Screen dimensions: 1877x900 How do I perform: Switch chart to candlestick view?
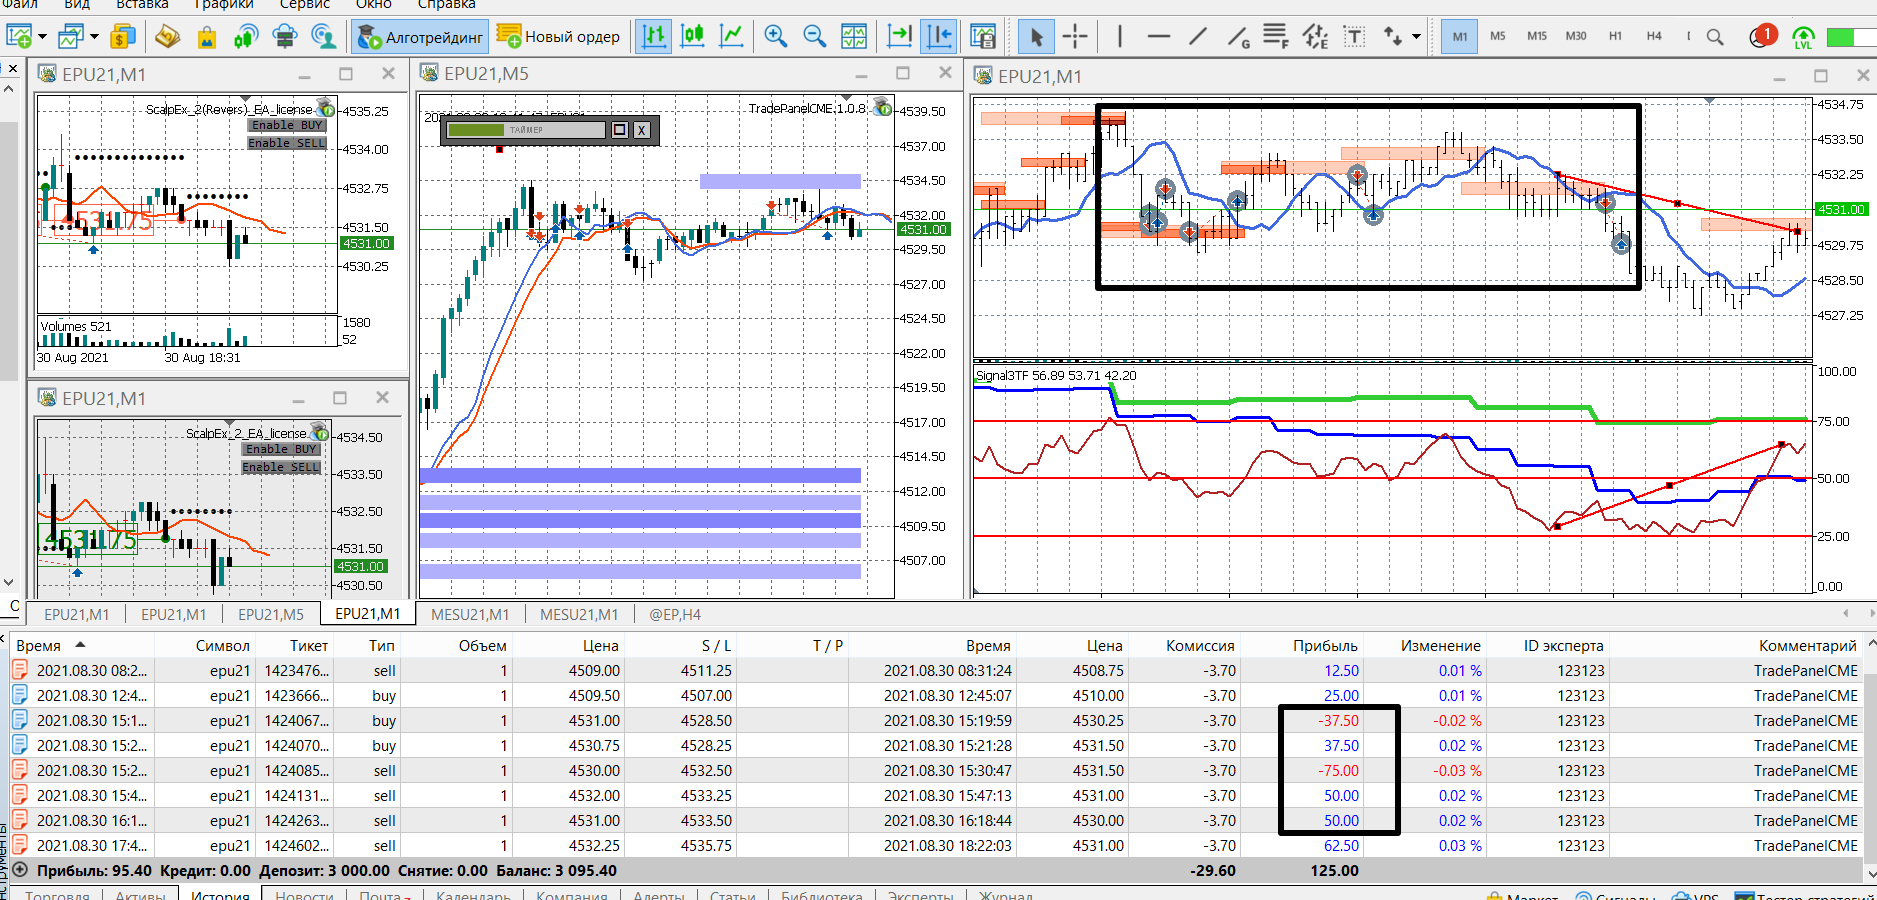(692, 37)
